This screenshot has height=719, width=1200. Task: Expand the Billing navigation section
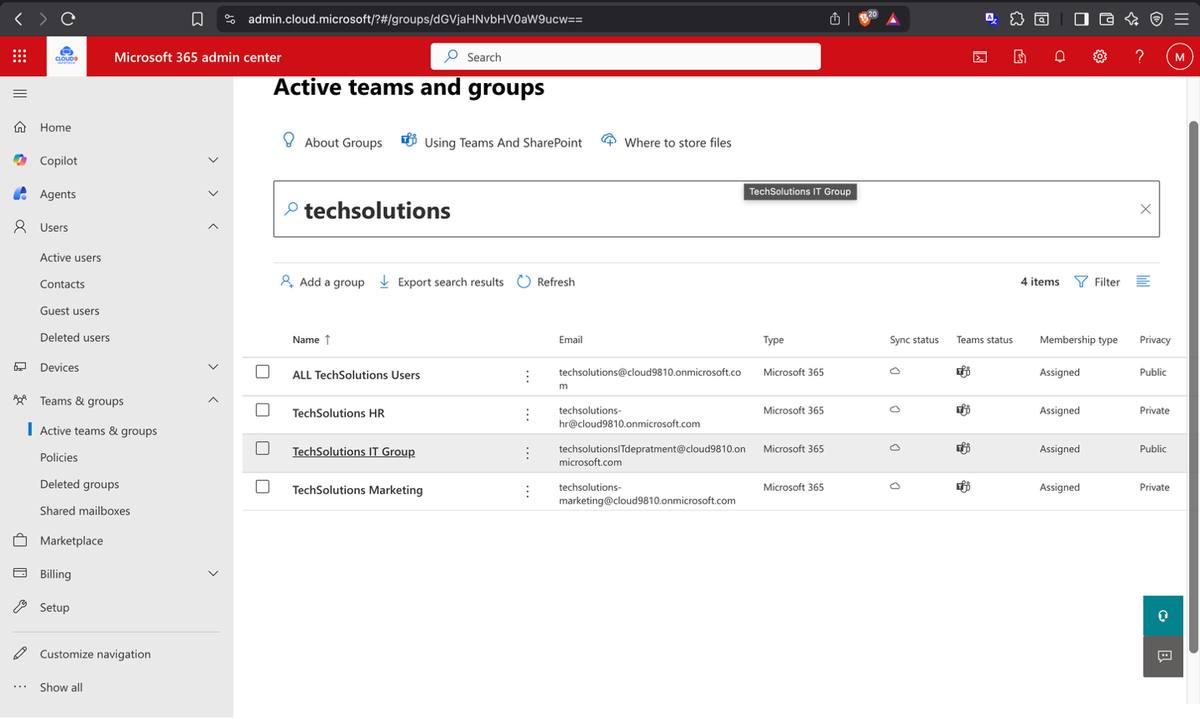[212, 574]
